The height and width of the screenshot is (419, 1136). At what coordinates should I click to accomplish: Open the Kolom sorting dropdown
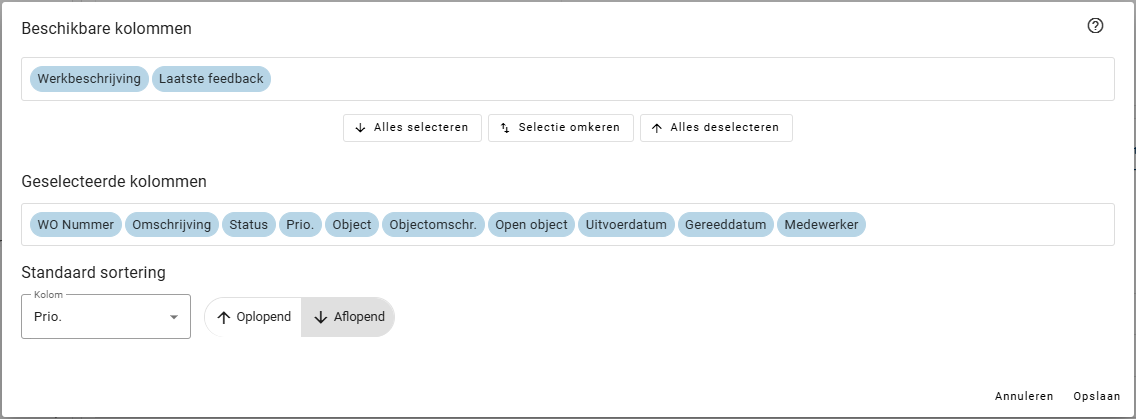(95, 317)
